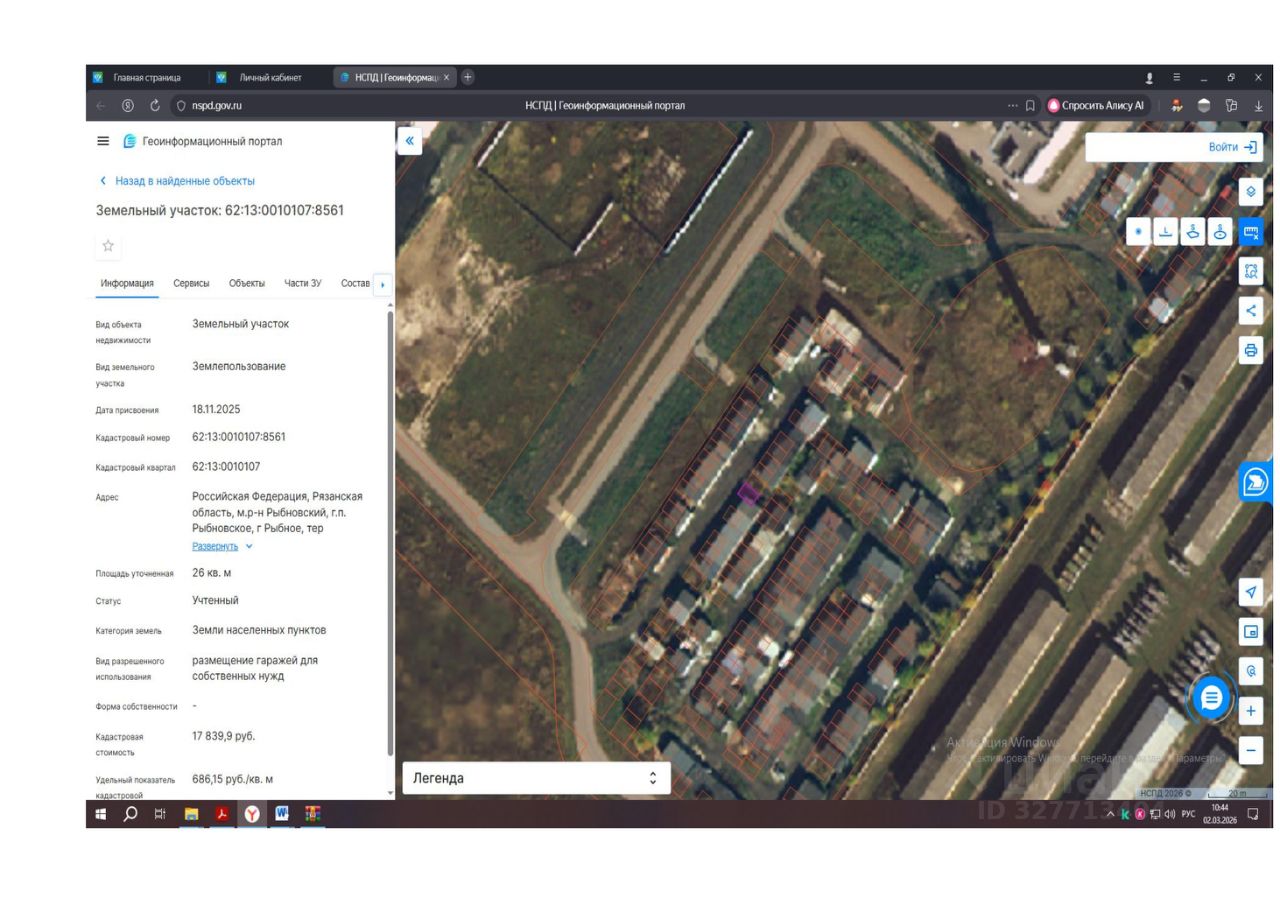1280x905 pixels.
Task: Open the browser downloads icon
Action: pos(1259,105)
